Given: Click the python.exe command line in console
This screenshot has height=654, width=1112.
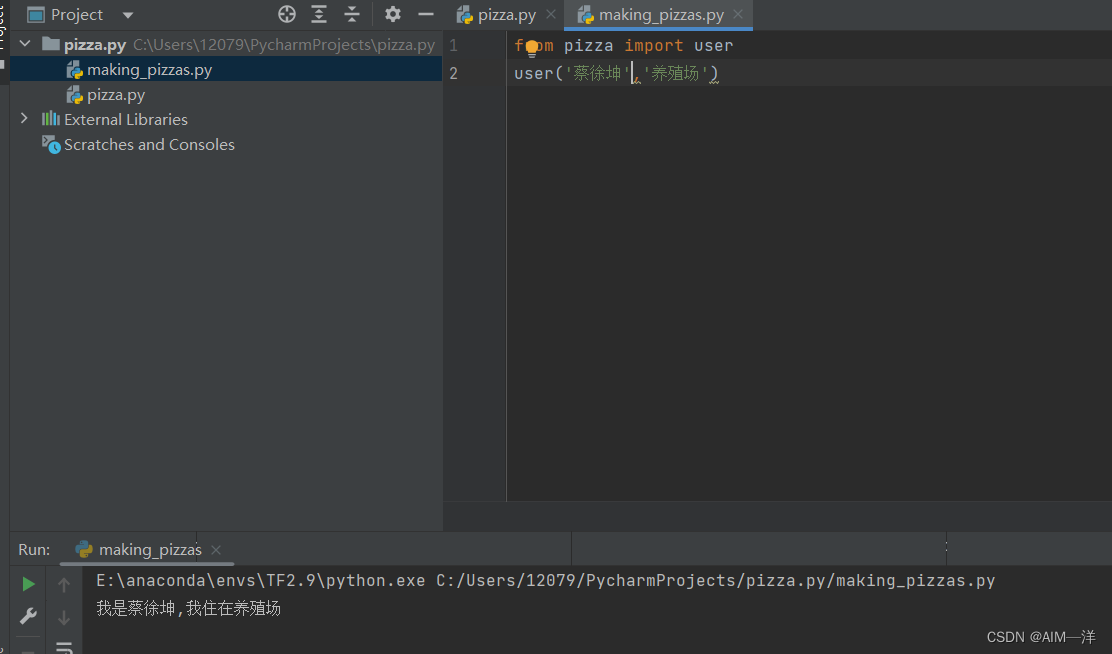Looking at the screenshot, I should click(x=545, y=581).
